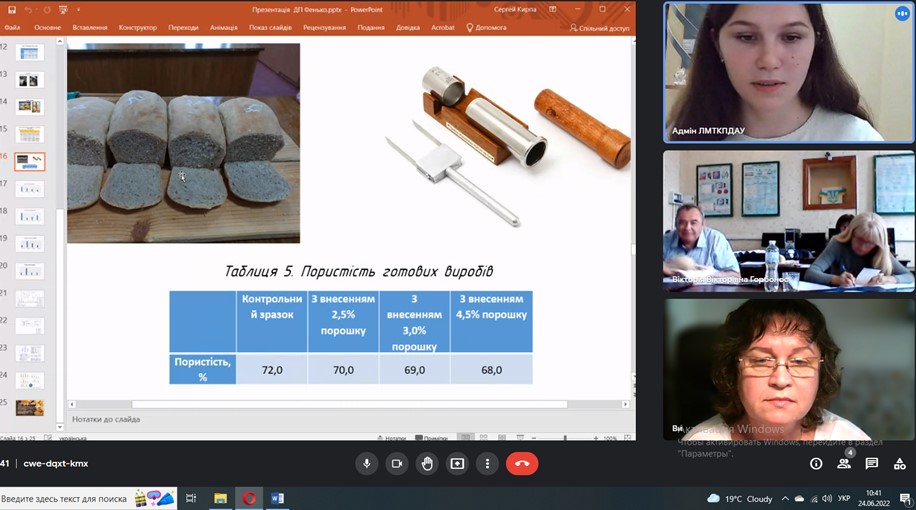
Task: Switch to Normal view icon in status bar
Action: tap(466, 438)
